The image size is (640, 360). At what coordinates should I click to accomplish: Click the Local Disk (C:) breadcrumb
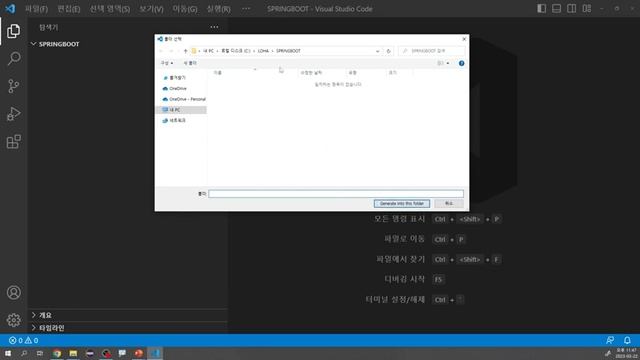click(236, 51)
